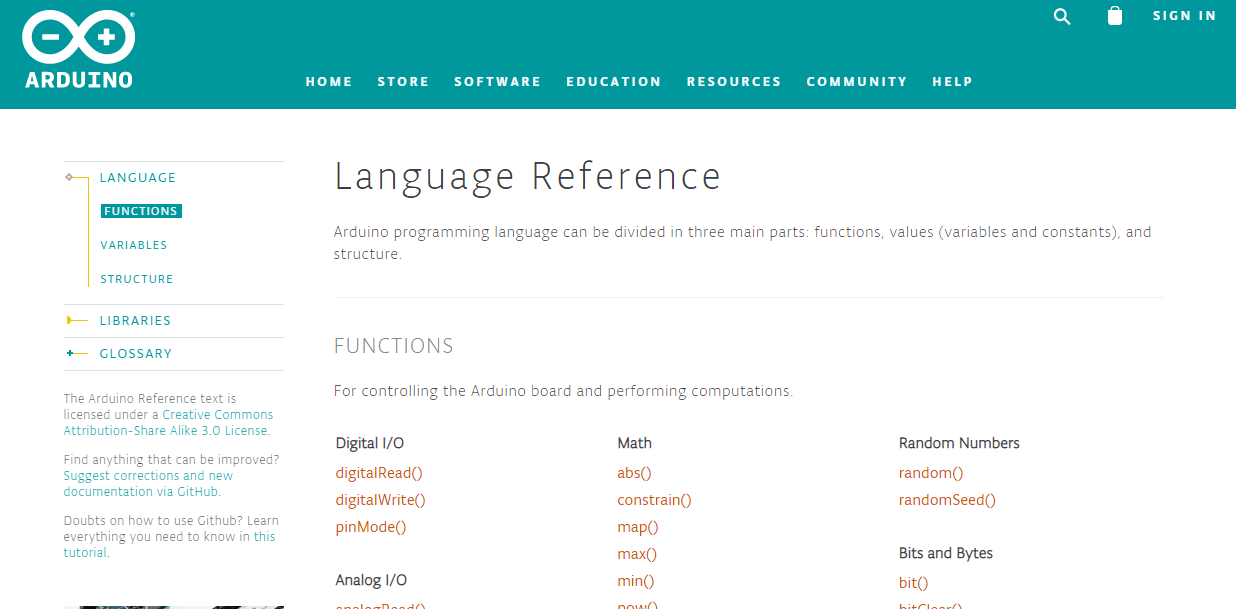This screenshot has height=609, width=1236.
Task: Click the Sign In button
Action: (1184, 16)
